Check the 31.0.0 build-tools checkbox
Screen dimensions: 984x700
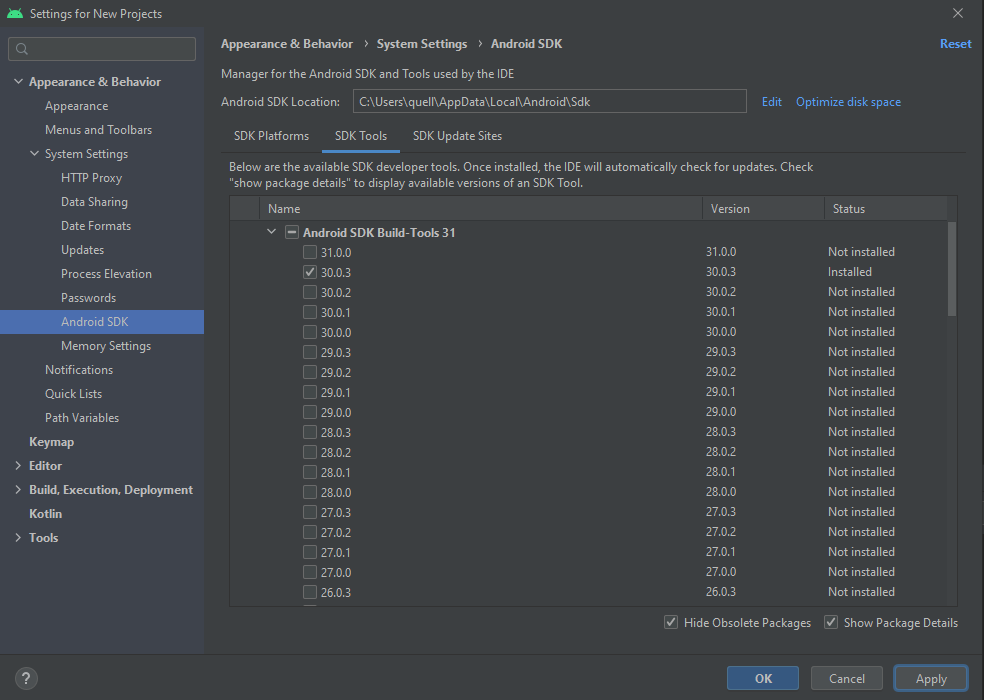click(x=310, y=252)
